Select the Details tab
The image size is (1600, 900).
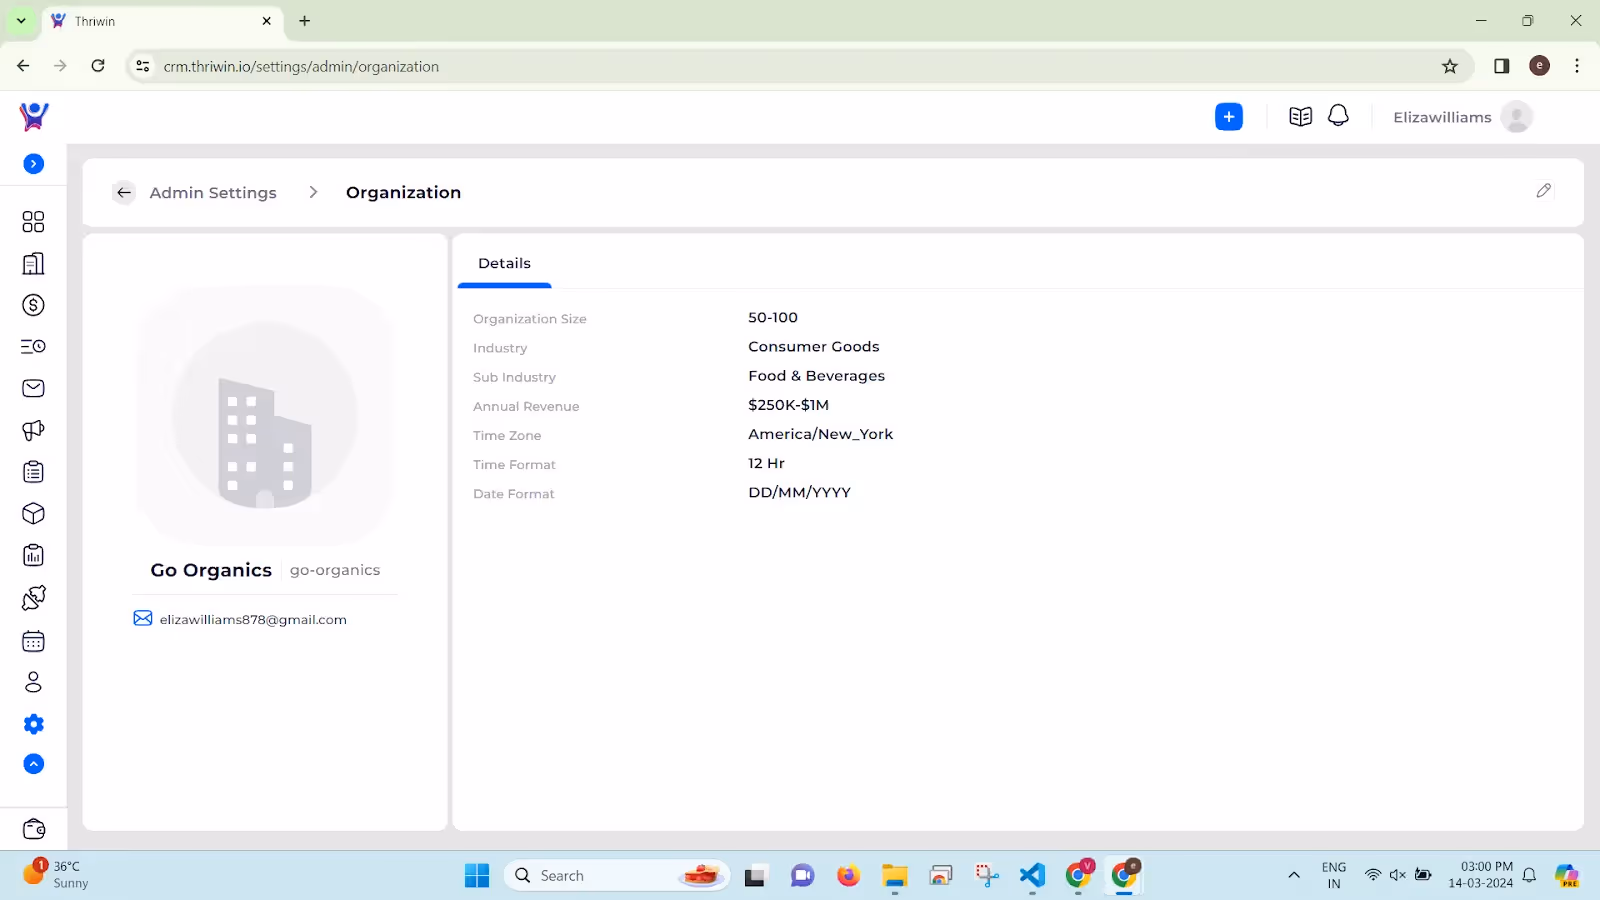coord(504,263)
